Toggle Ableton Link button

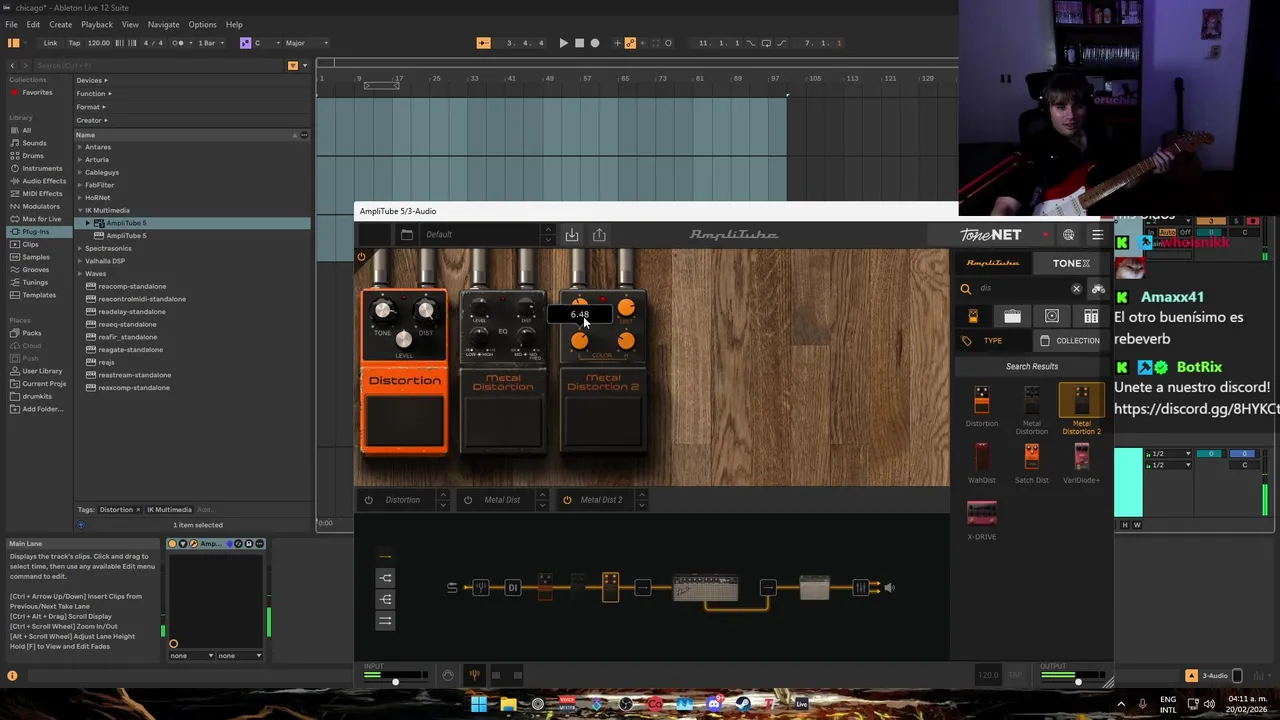click(50, 43)
